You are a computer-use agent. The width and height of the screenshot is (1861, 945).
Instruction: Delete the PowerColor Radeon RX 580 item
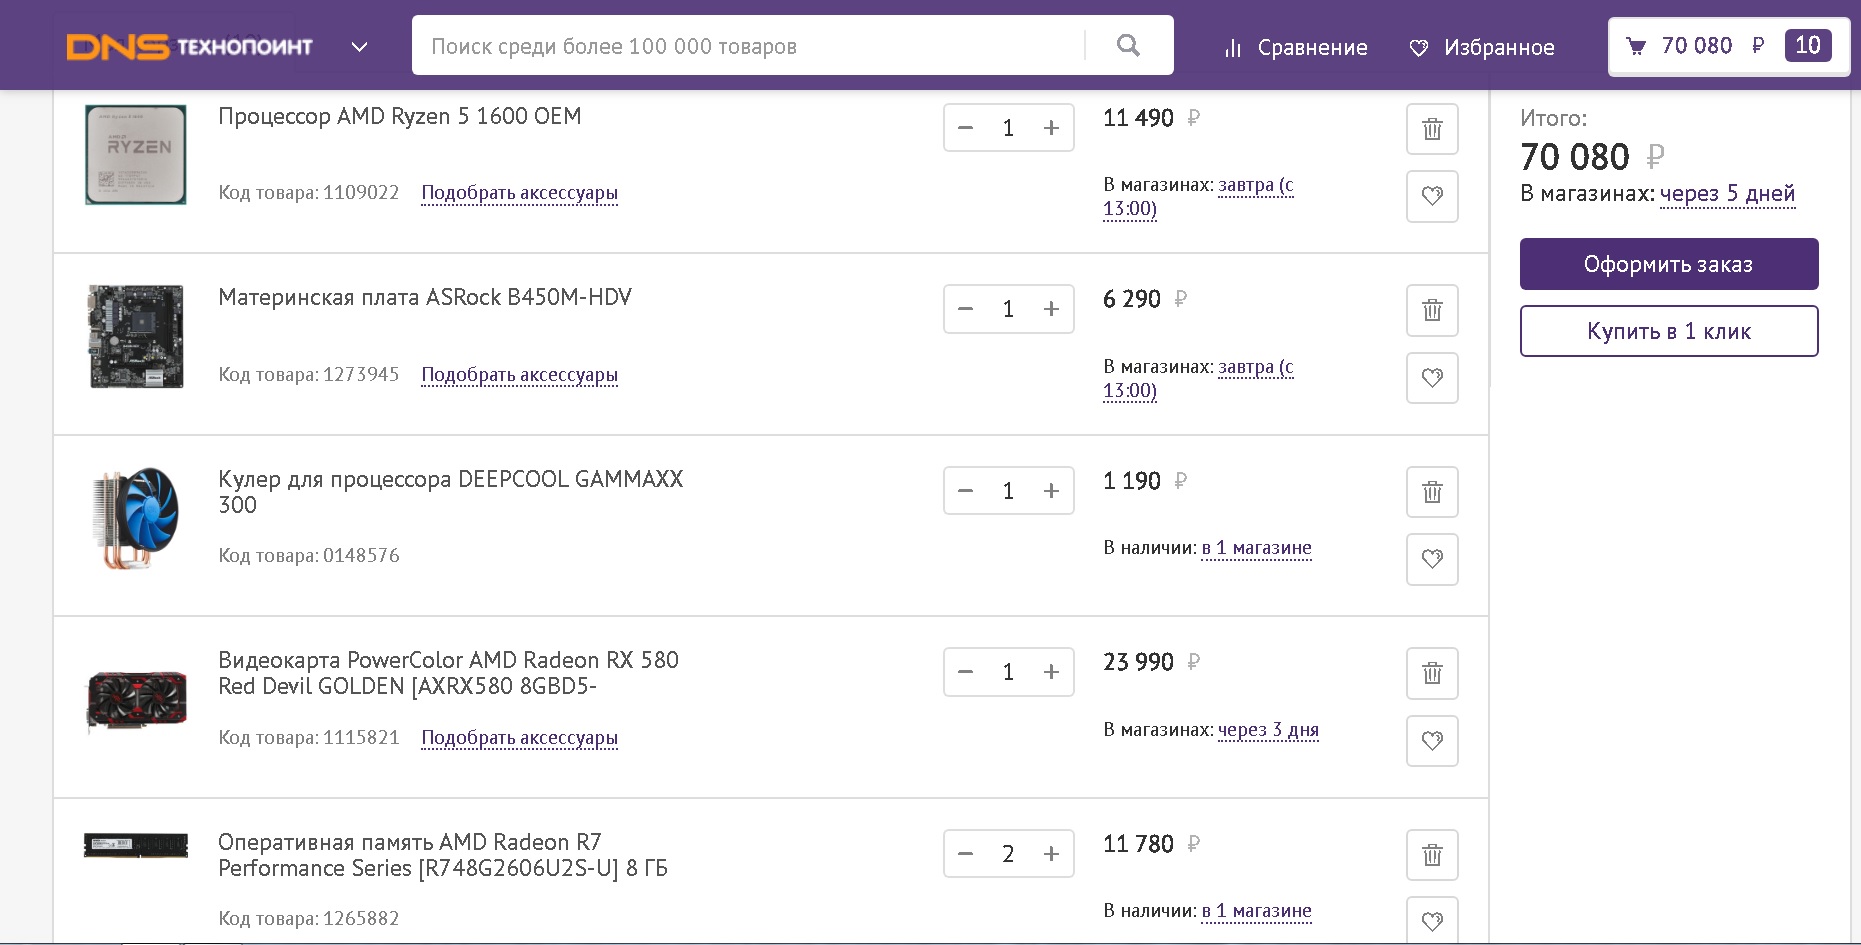1432,673
